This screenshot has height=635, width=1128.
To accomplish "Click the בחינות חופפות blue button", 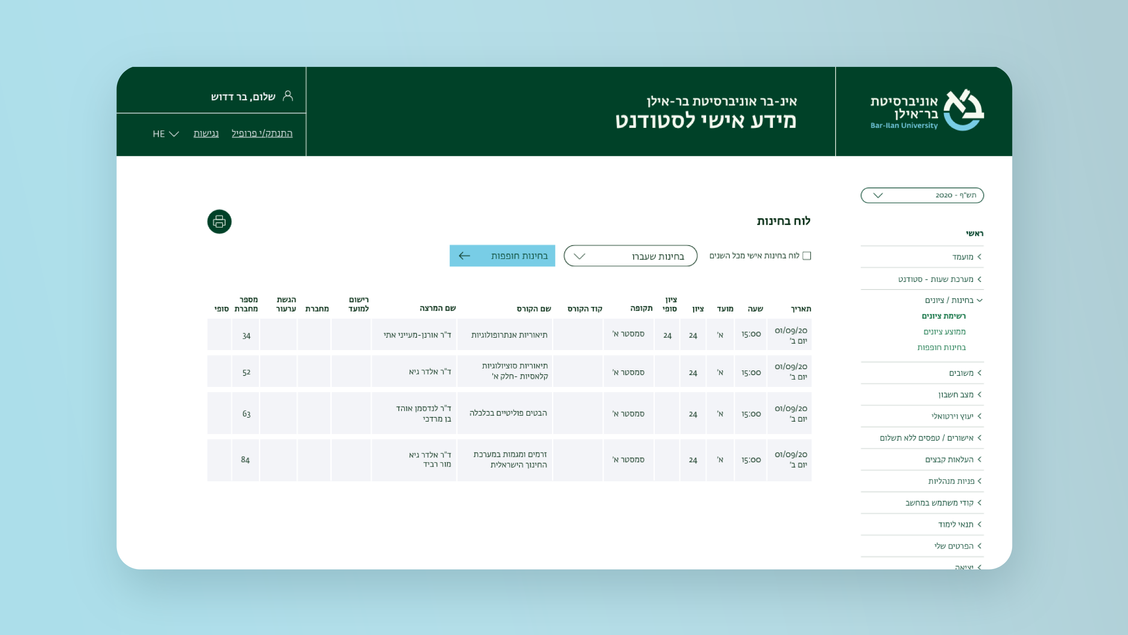I will pyautogui.click(x=502, y=256).
